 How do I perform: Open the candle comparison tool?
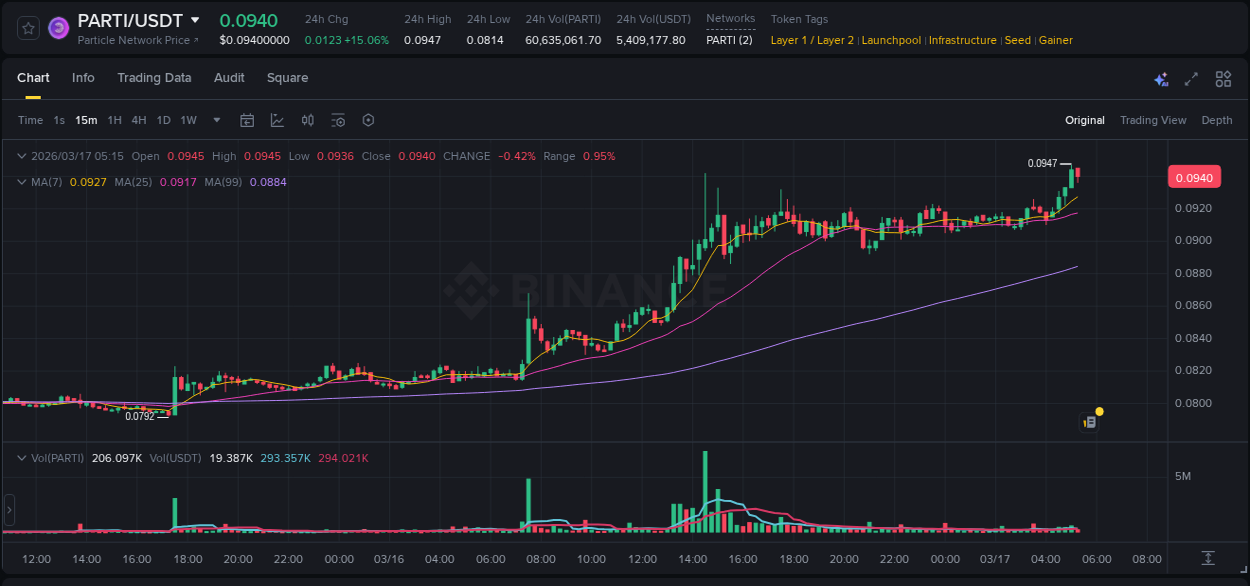click(x=308, y=120)
